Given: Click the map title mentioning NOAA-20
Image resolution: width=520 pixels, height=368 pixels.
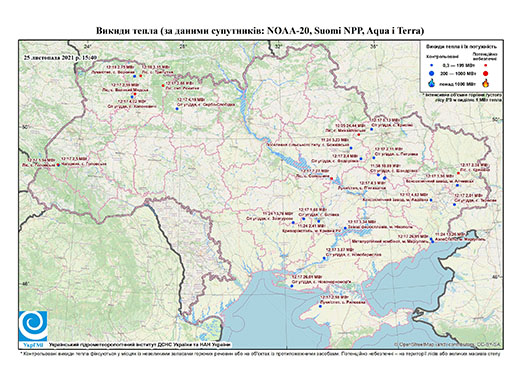Looking at the screenshot, I should coord(260,31).
